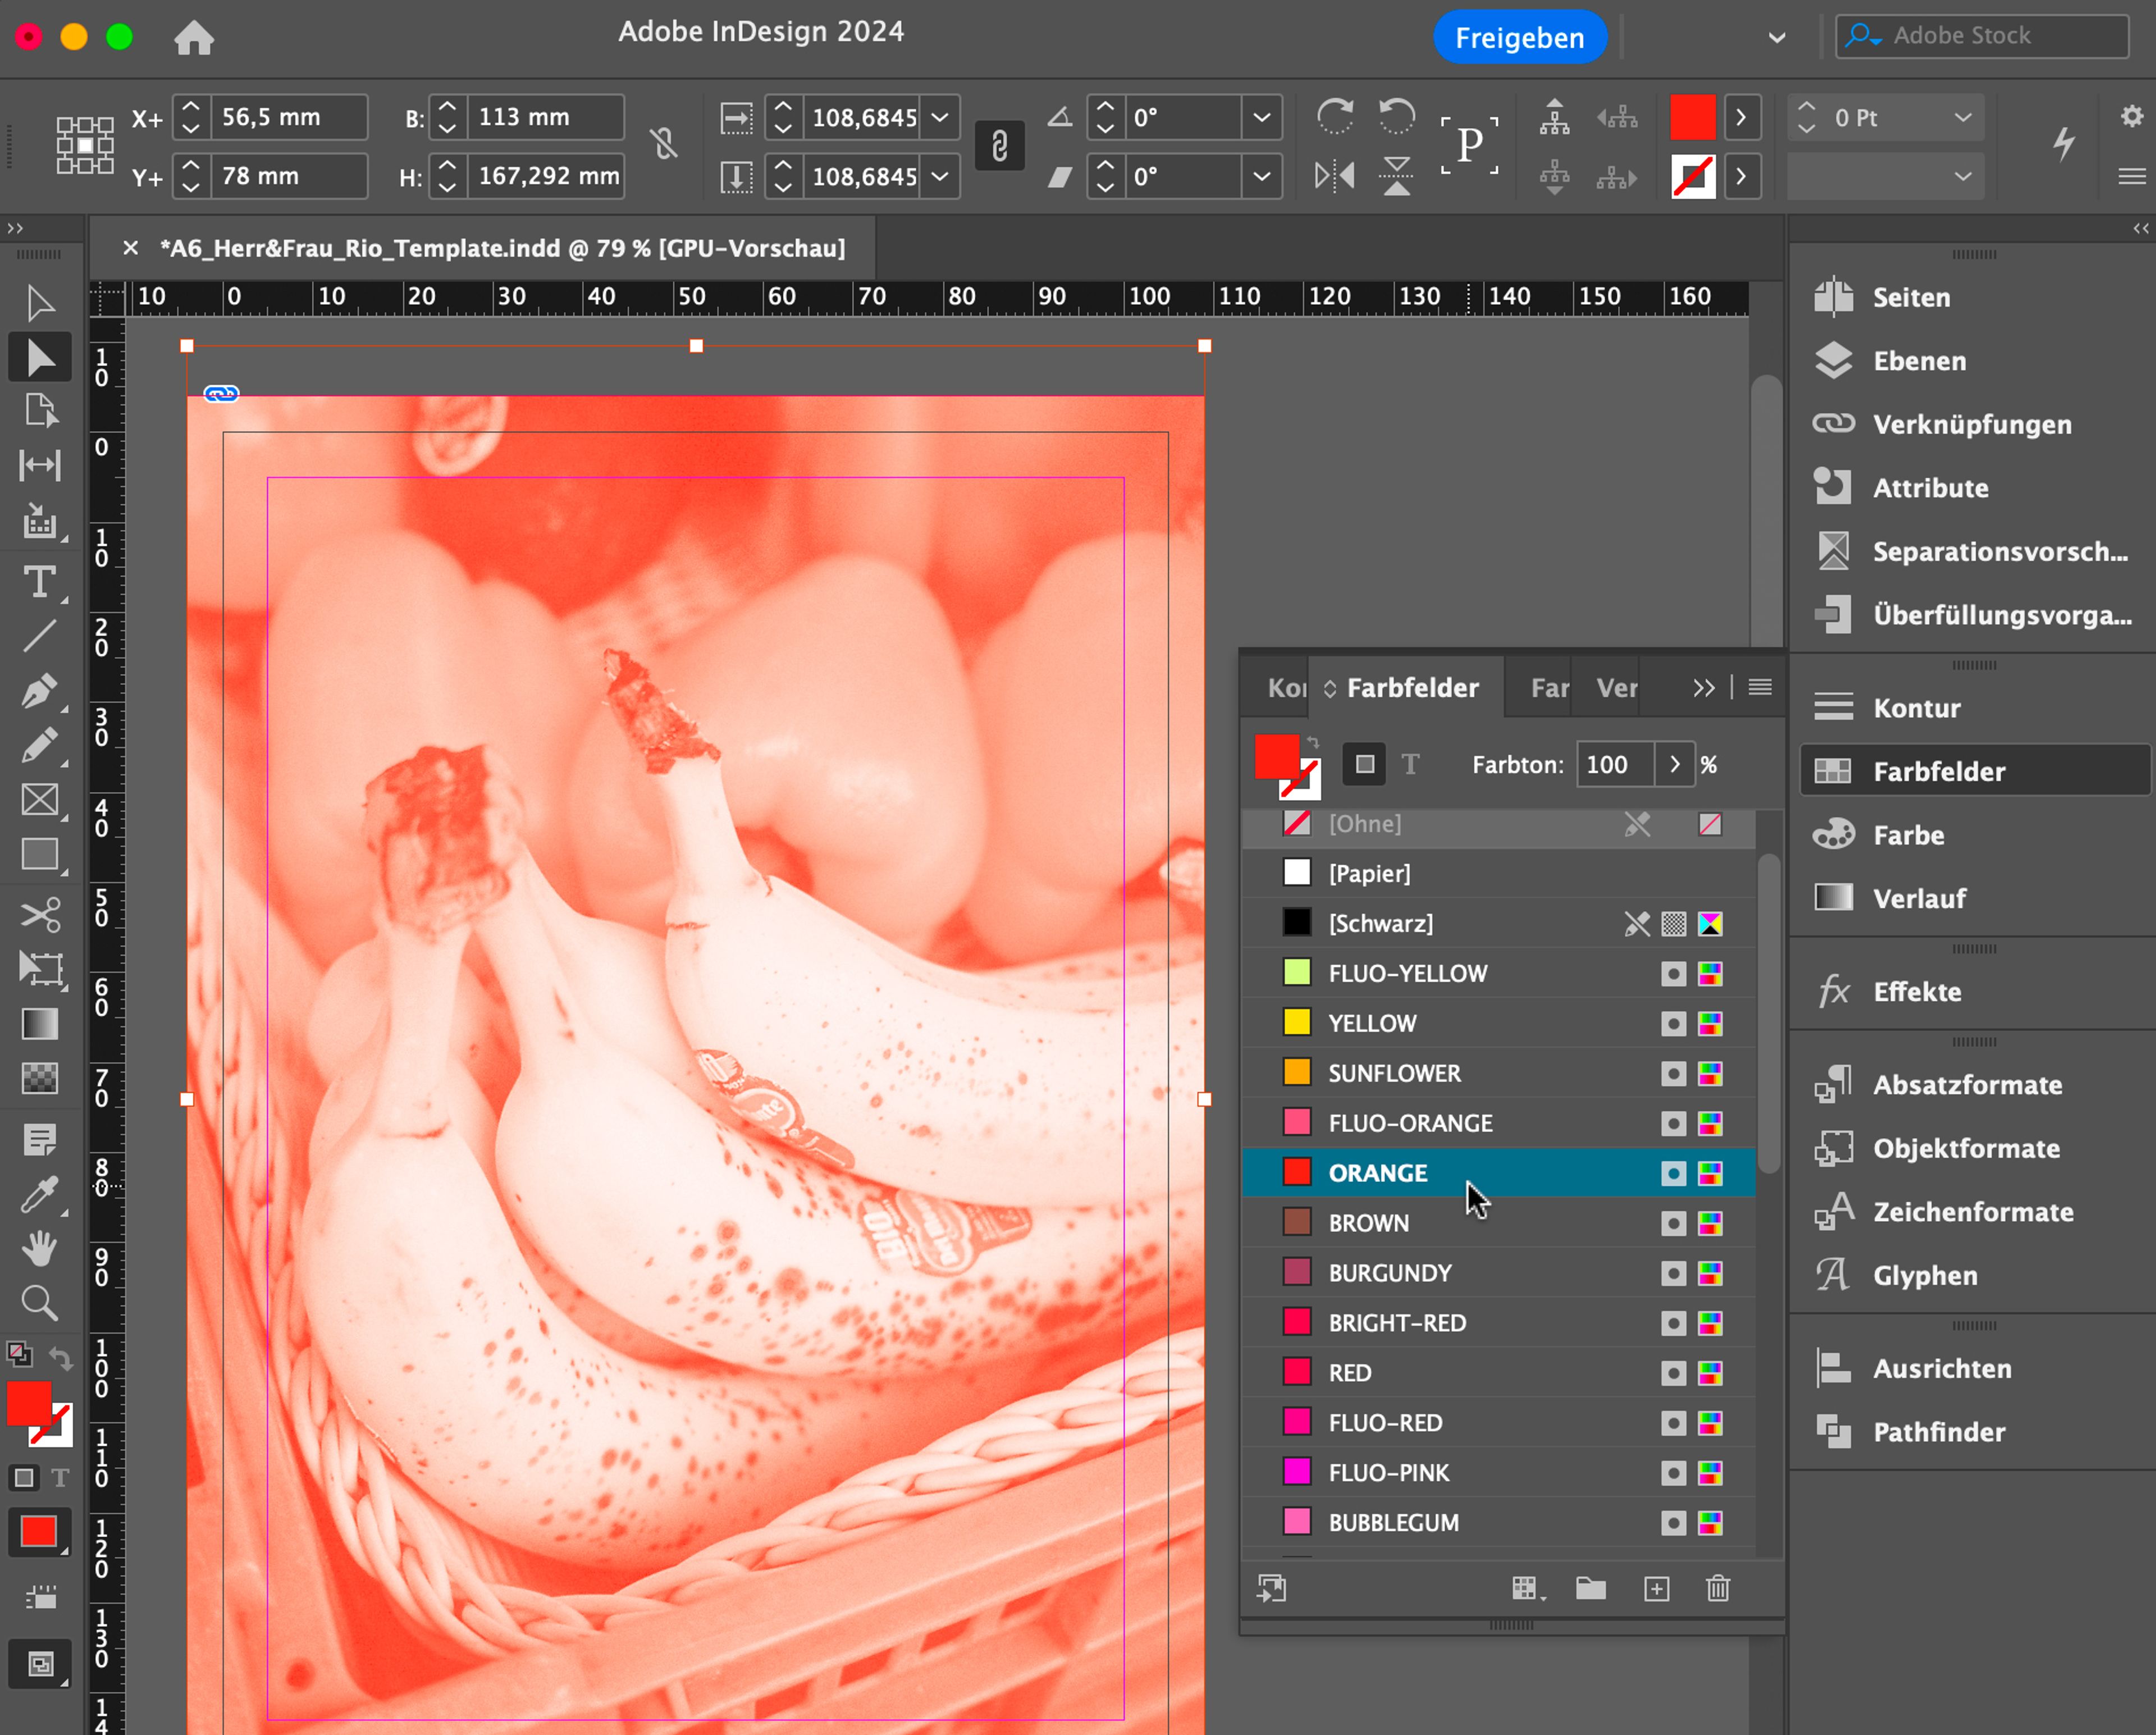Select the Type tool in toolbar
Image resolution: width=2156 pixels, height=1735 pixels.
point(39,582)
